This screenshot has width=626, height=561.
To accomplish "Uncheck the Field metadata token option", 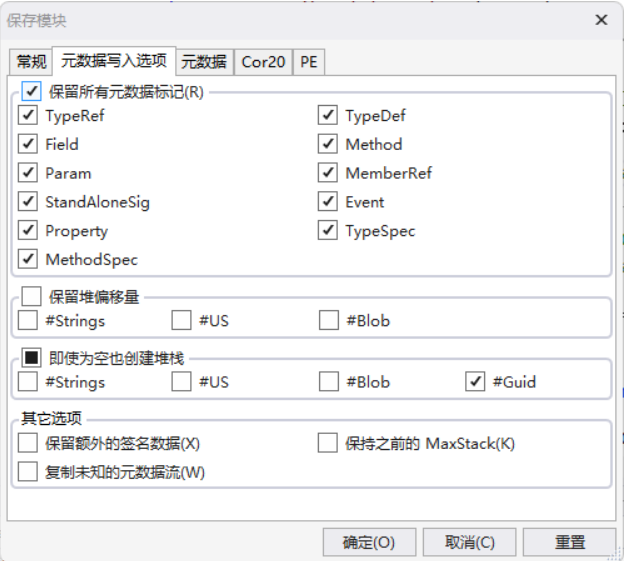I will [28, 145].
